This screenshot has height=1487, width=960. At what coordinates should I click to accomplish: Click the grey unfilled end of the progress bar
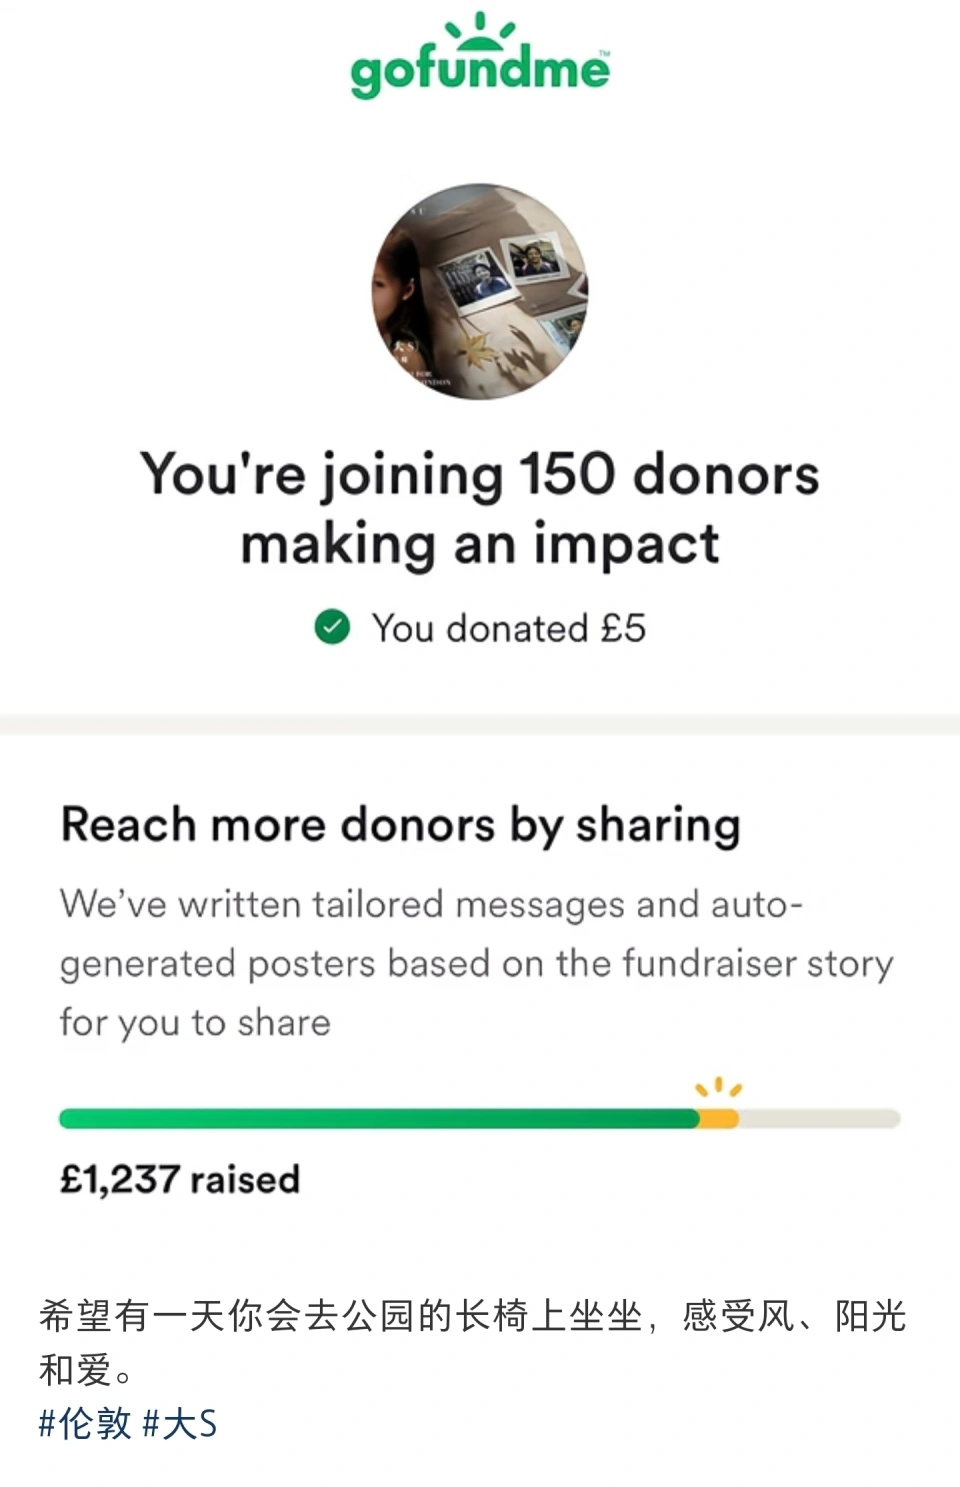coord(820,1118)
